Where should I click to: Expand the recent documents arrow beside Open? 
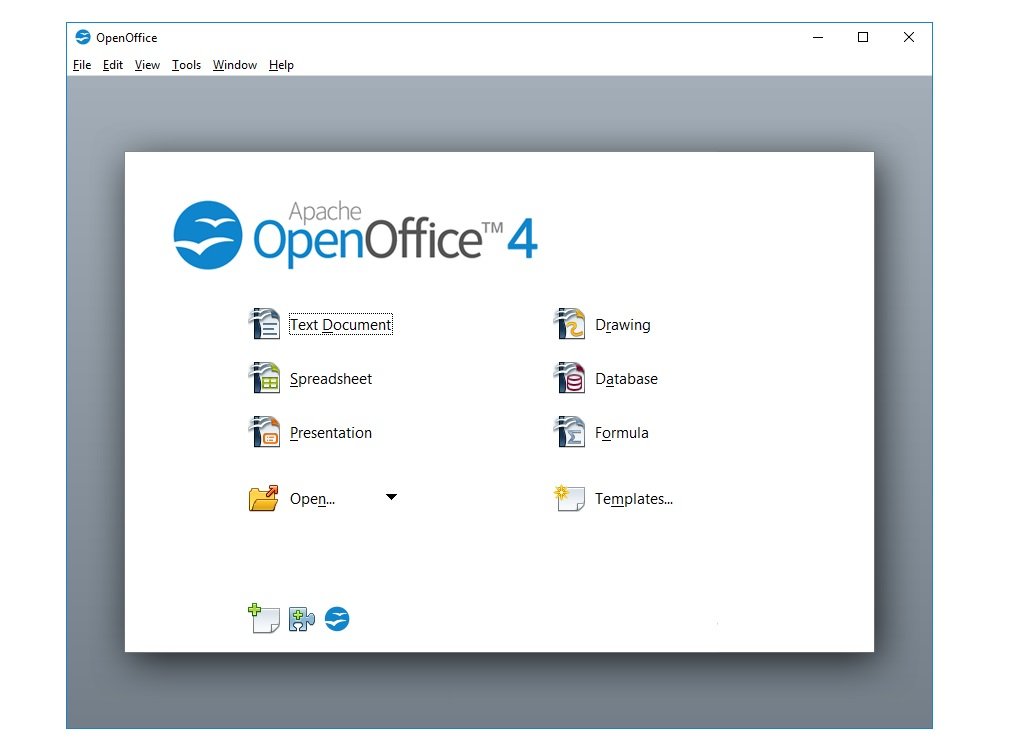pos(391,497)
